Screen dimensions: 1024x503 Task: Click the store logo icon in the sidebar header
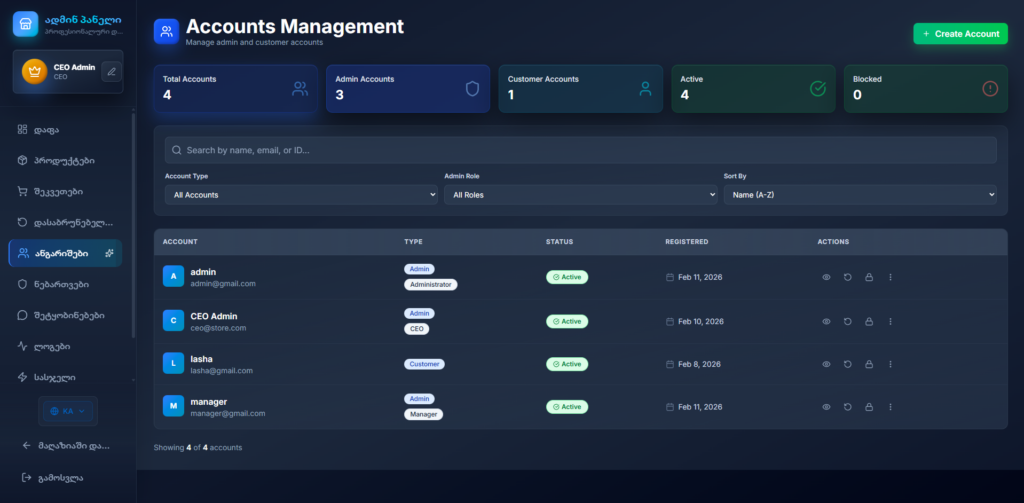25,24
